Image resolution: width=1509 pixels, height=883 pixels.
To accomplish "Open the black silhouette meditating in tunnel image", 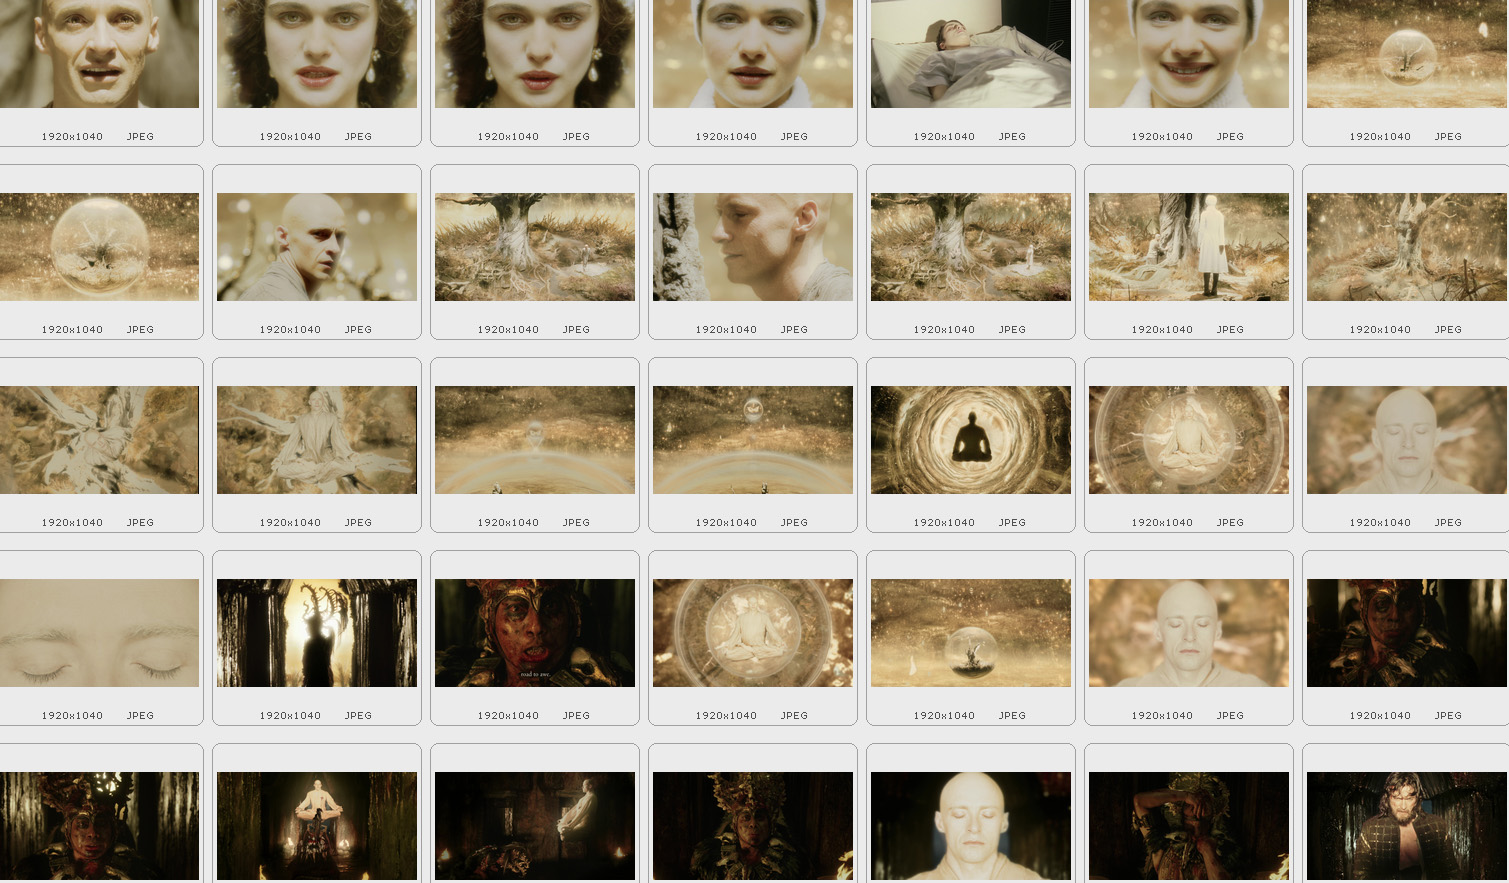I will 970,440.
